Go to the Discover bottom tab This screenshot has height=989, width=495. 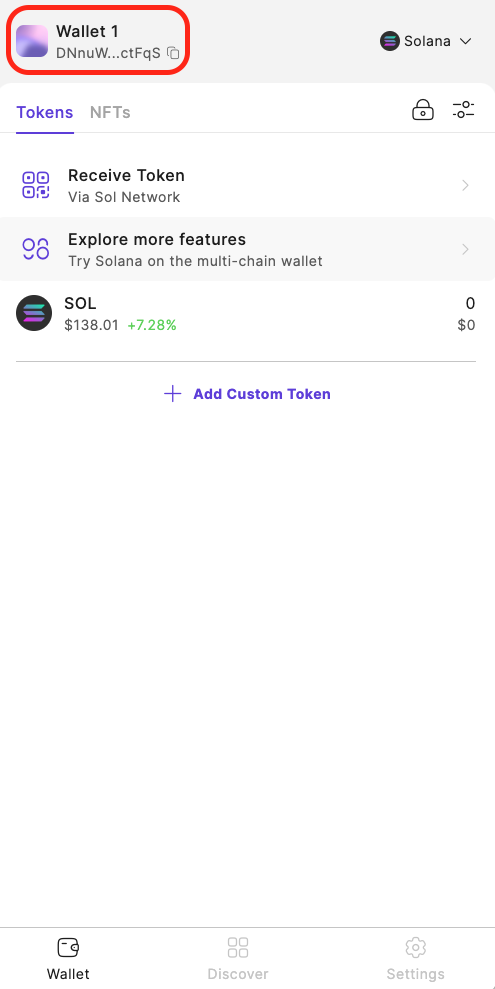point(238,959)
